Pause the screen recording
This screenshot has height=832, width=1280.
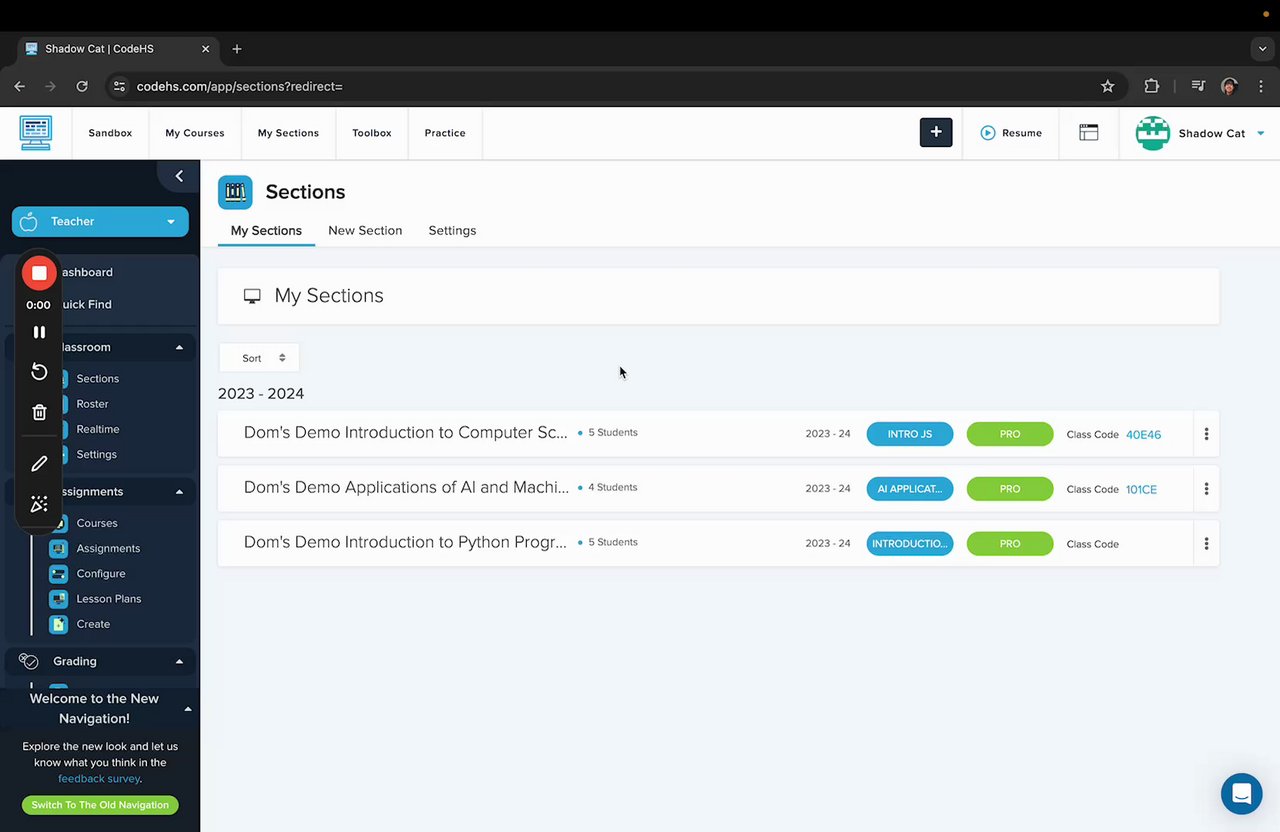pyautogui.click(x=39, y=332)
